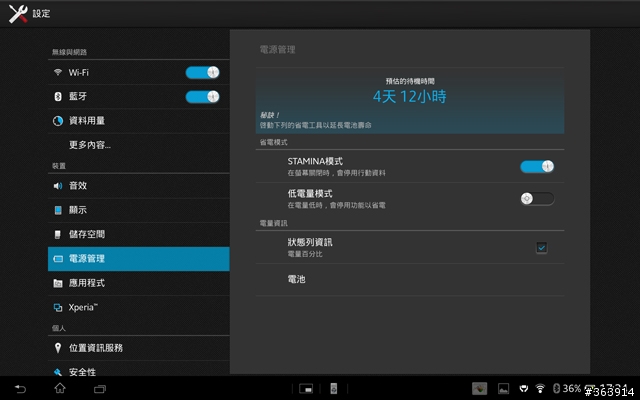Open 儲存空間 storage settings
Screen dimensions: 640x400
click(x=139, y=234)
